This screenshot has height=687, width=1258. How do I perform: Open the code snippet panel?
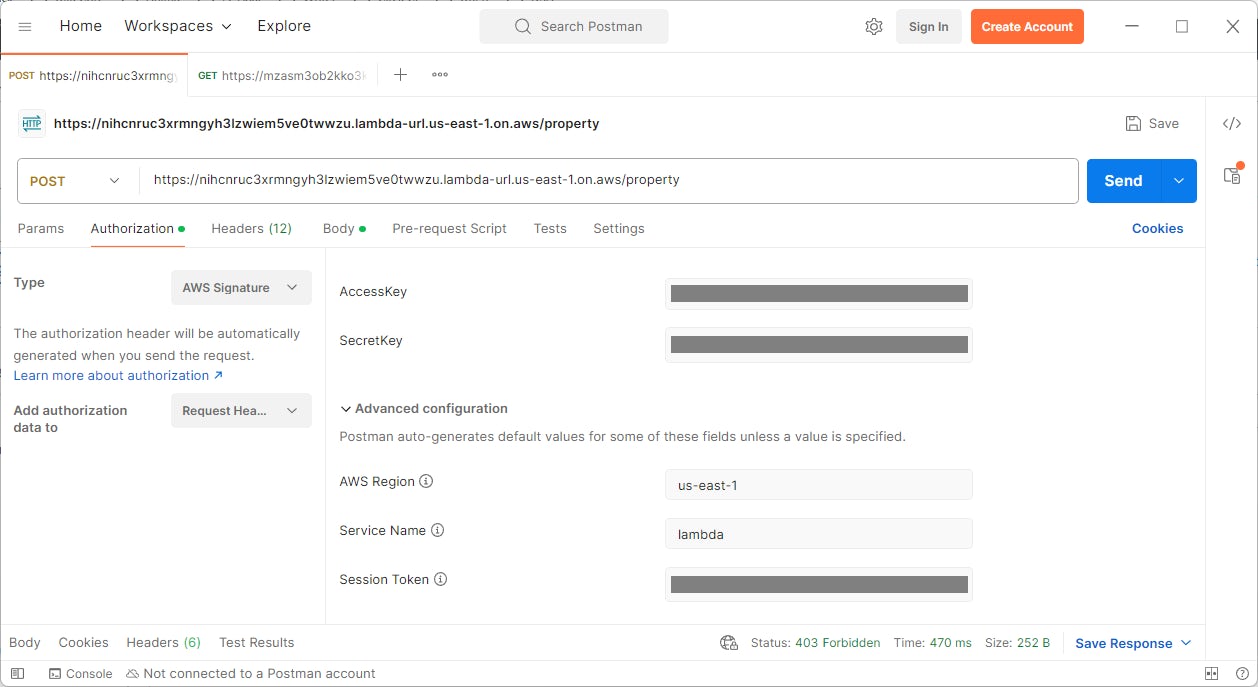coord(1232,123)
